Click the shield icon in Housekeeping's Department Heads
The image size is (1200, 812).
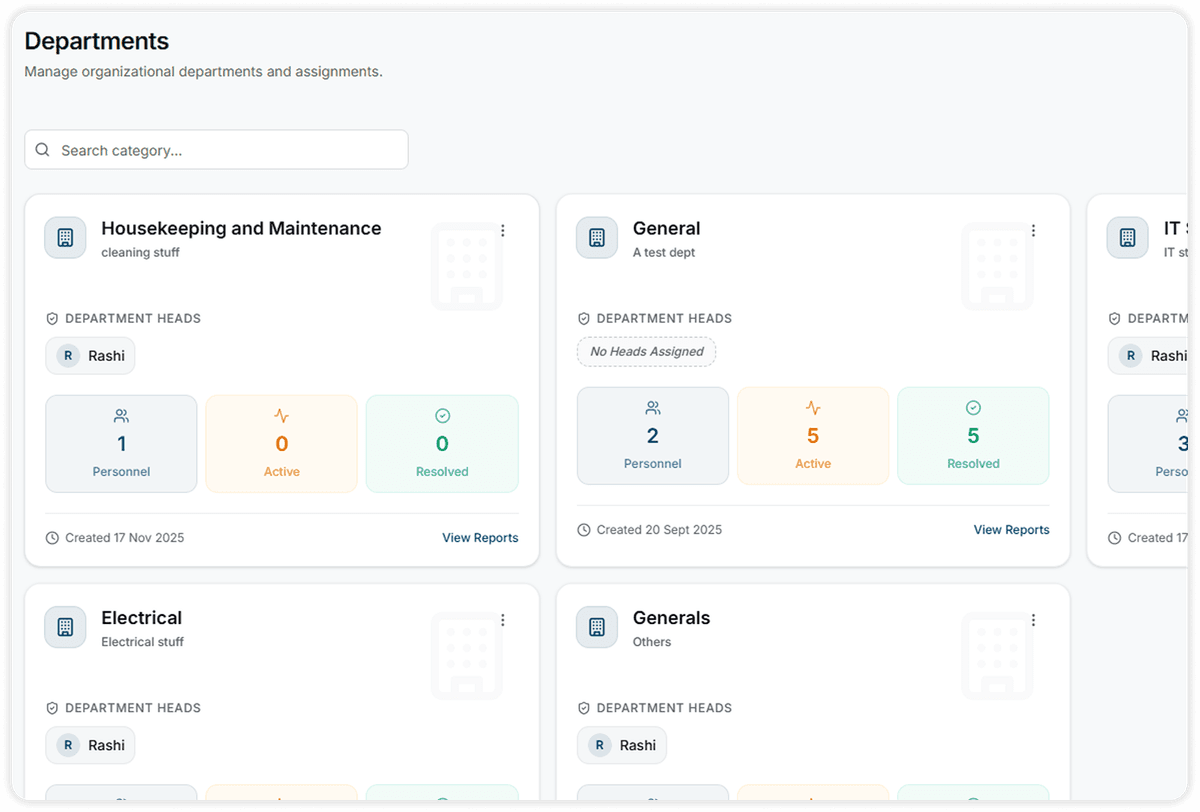(x=52, y=319)
